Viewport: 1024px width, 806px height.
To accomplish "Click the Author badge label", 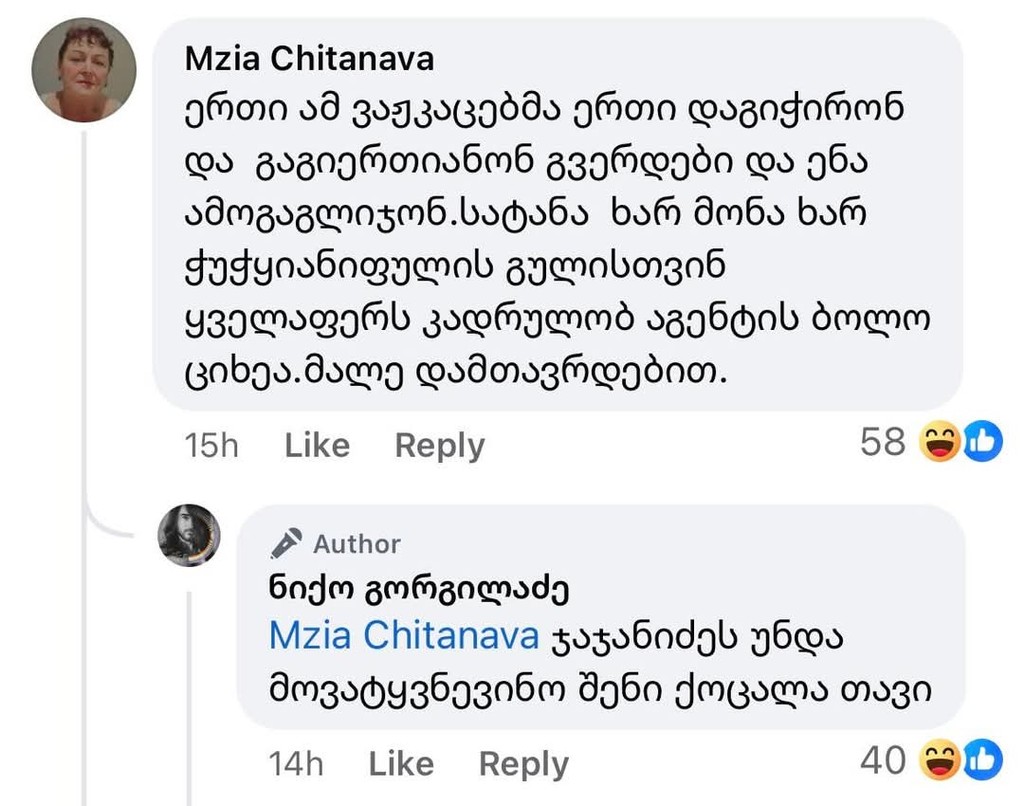I will [356, 544].
